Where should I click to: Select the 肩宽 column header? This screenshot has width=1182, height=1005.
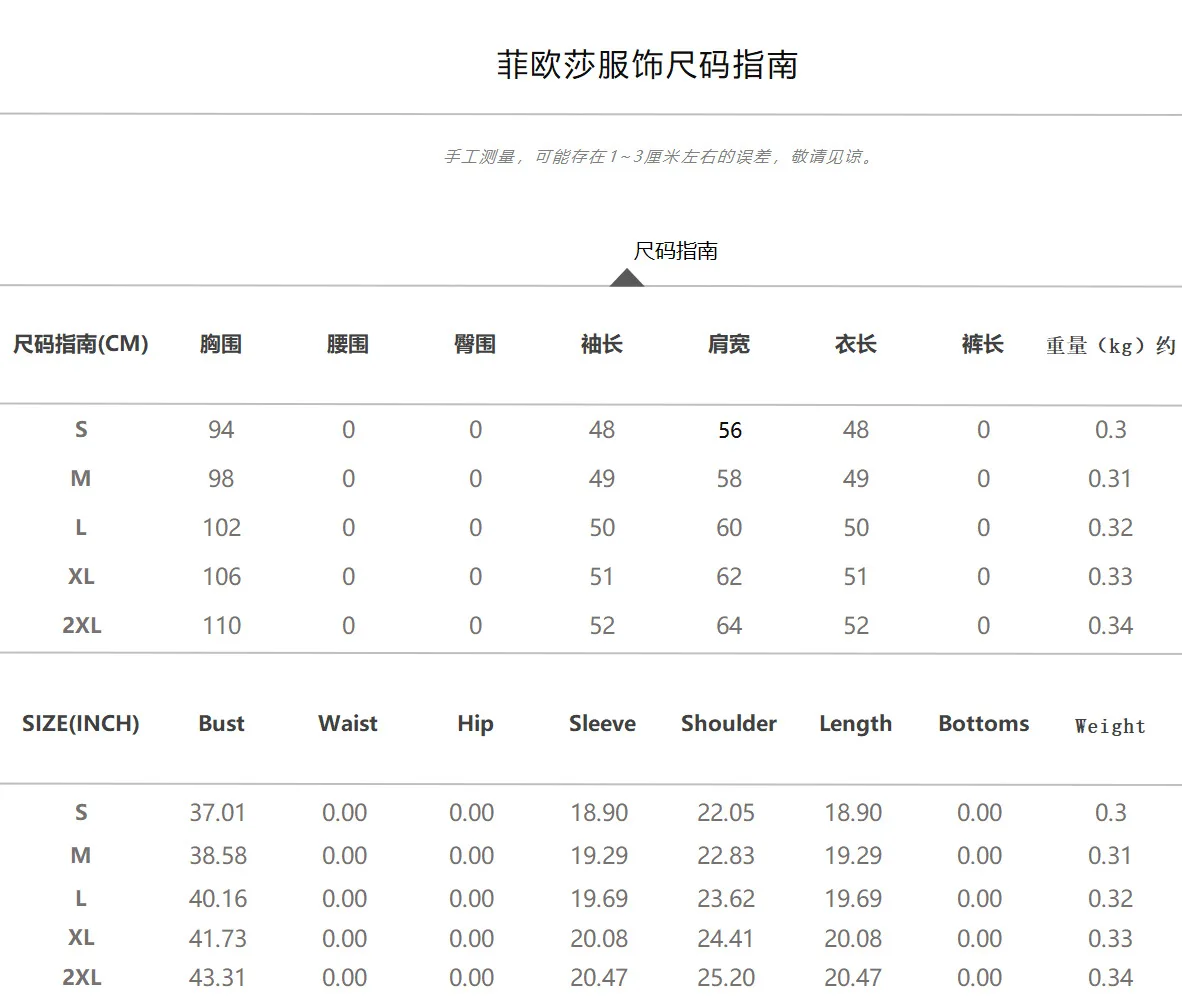coord(729,344)
